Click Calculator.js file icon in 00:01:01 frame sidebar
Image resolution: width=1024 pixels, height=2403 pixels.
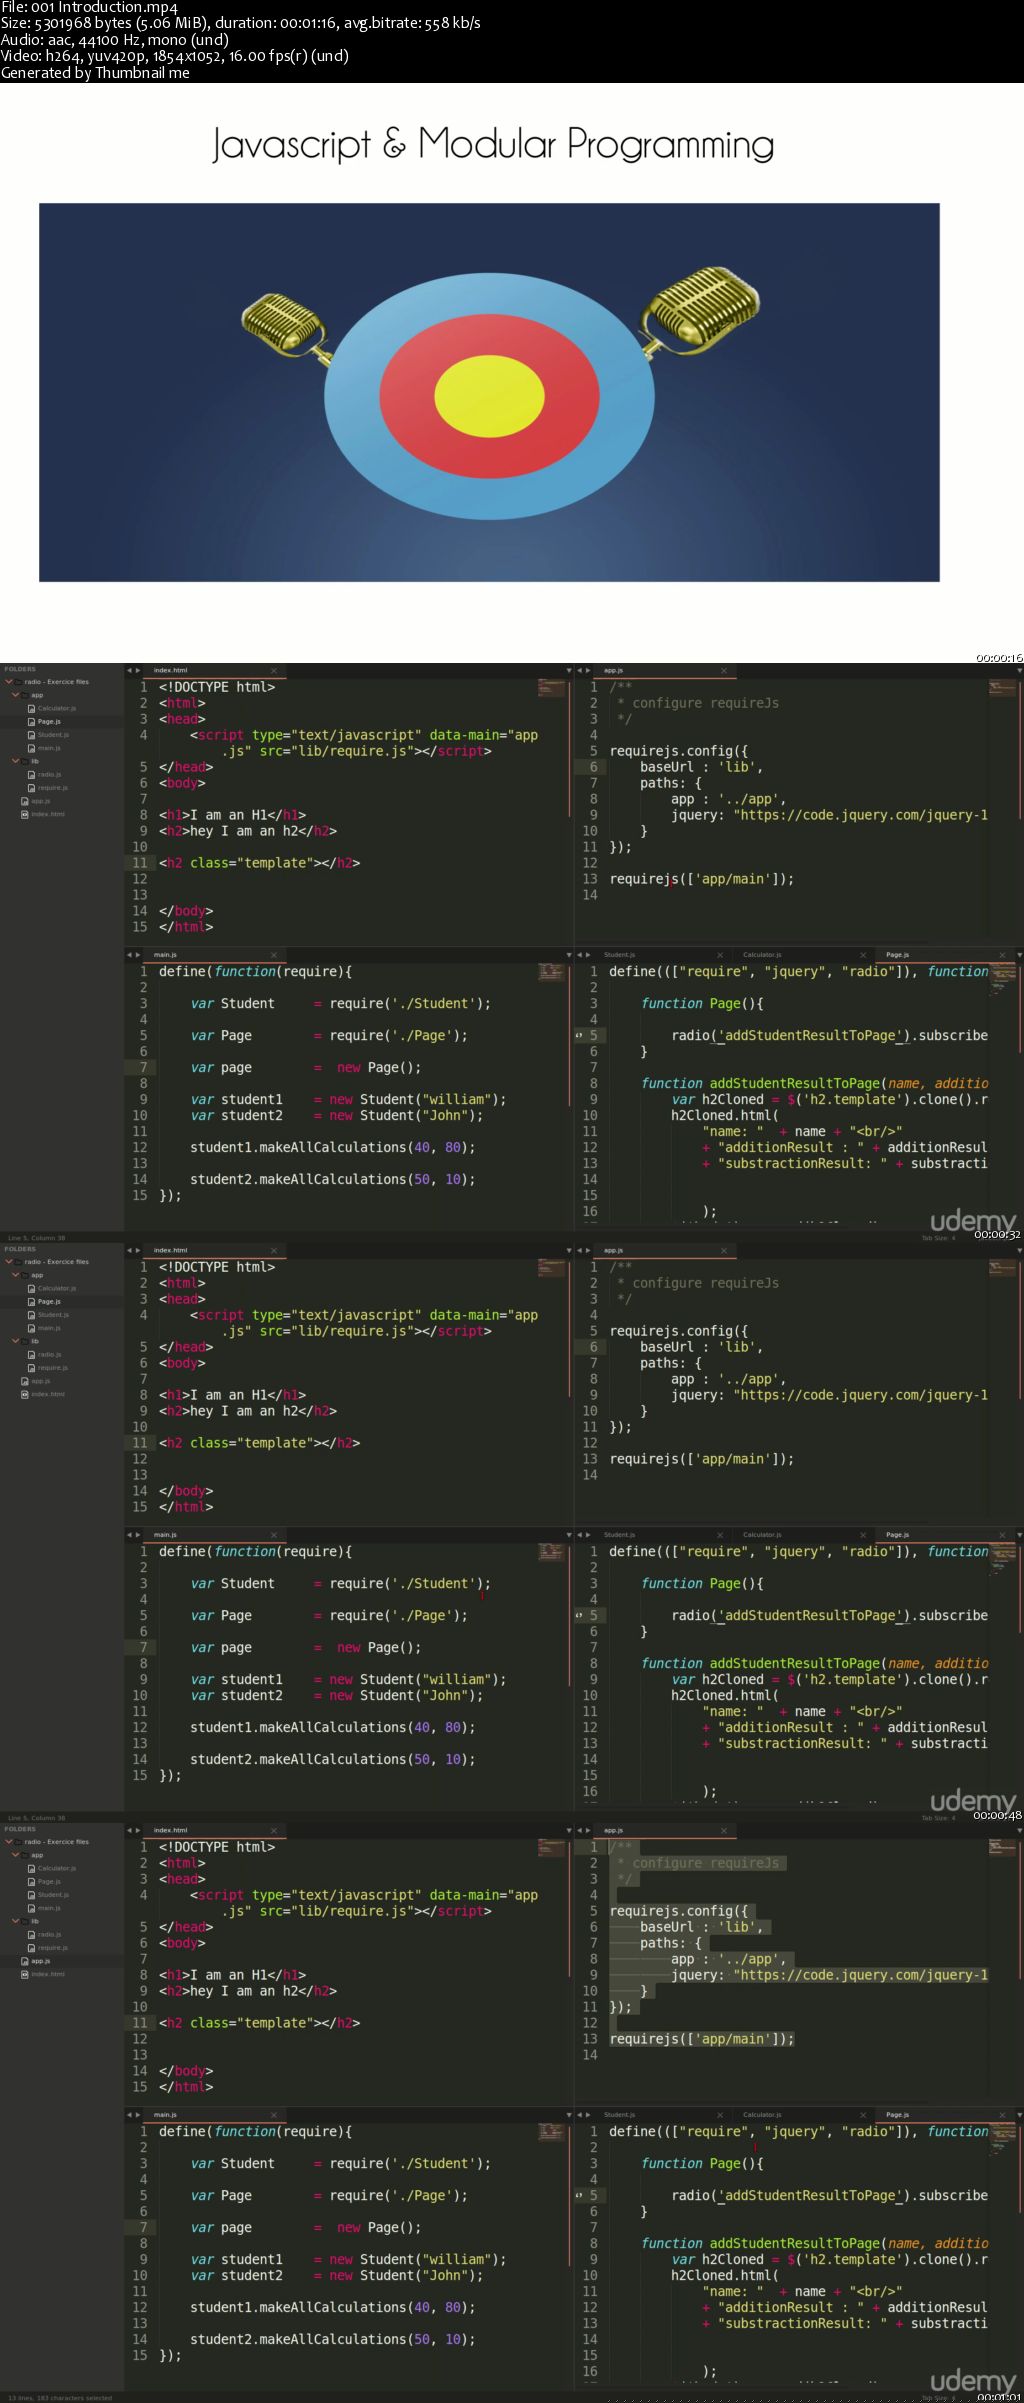coord(31,1868)
